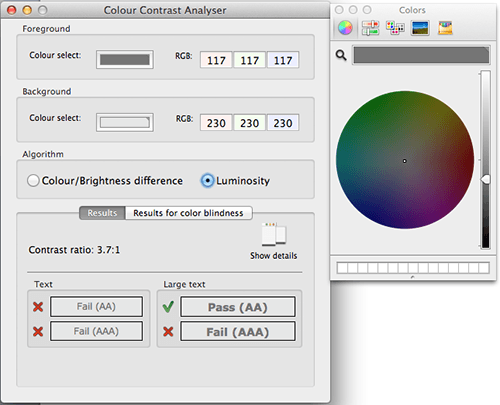The height and width of the screenshot is (405, 500).
Task: Click the background red RGB field
Action: coord(216,123)
